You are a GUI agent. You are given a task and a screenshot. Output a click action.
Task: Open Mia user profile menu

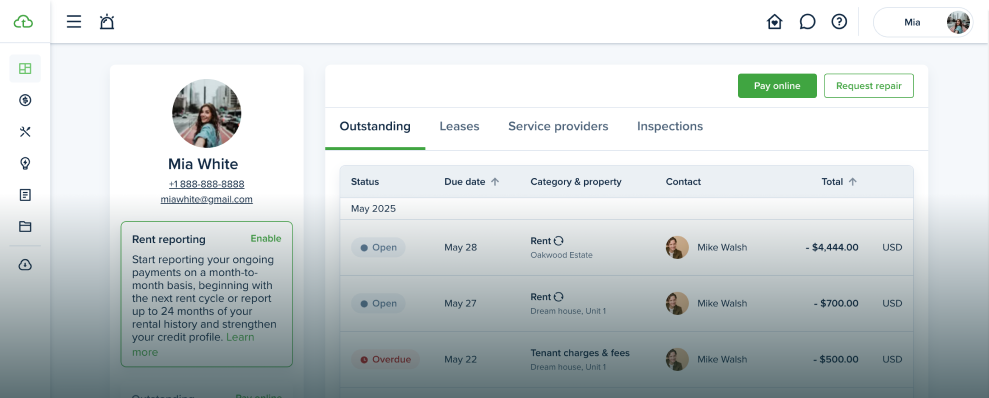tap(923, 22)
